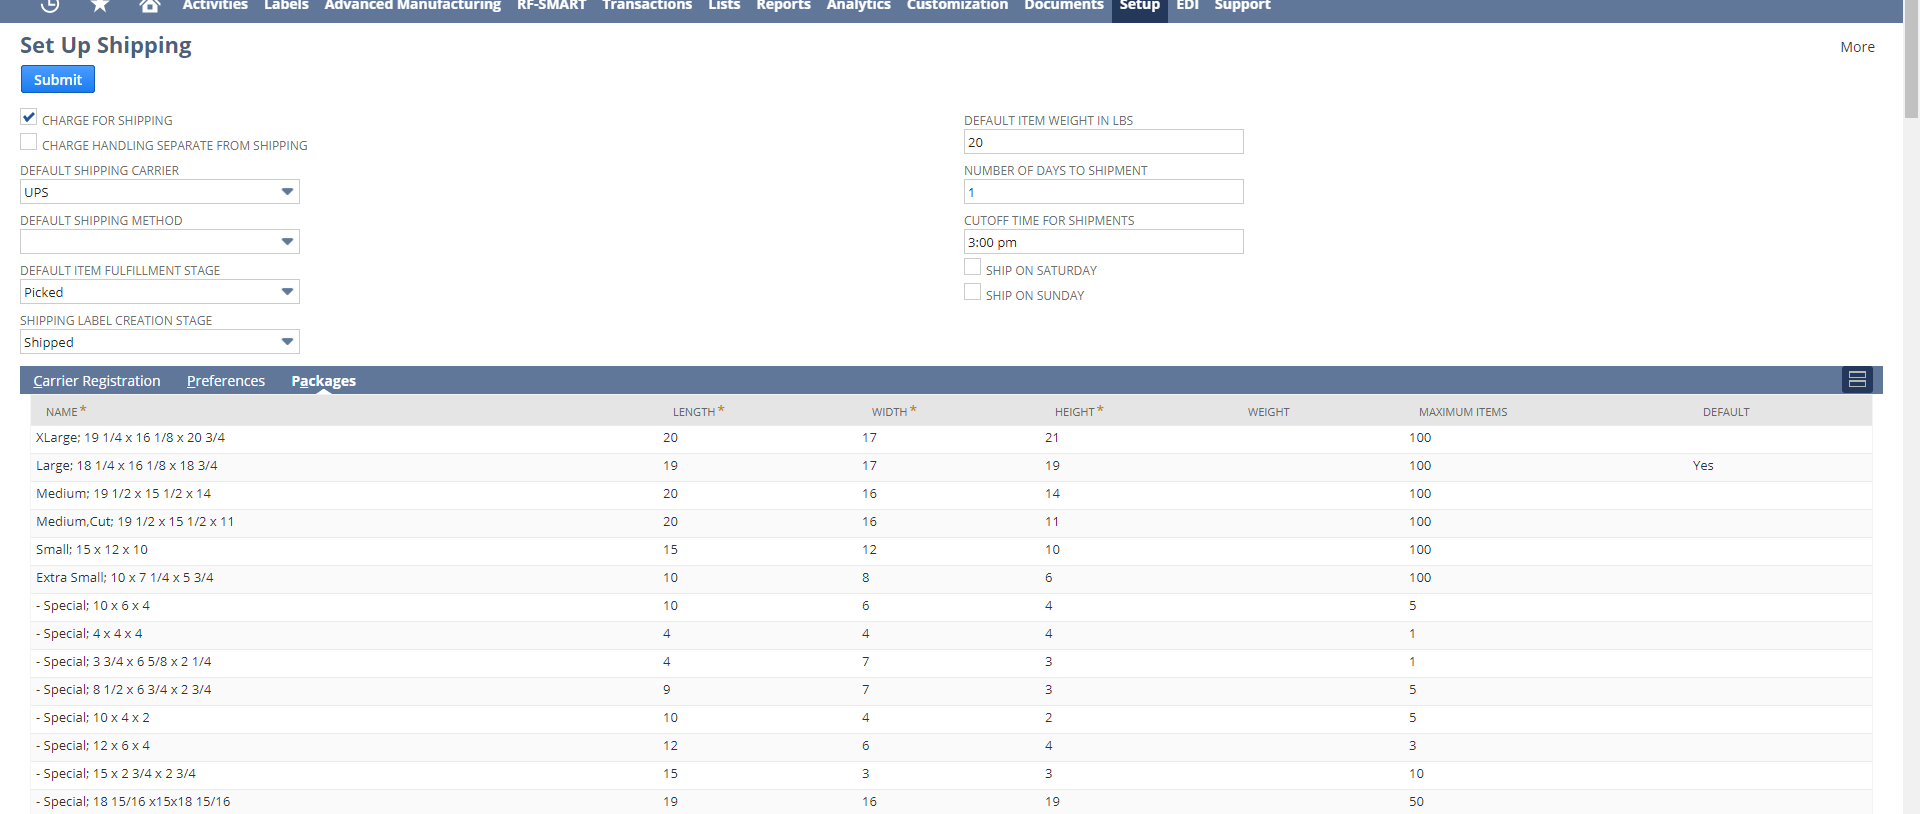Select row '- Special; 8 1/2 x 6 3/4 x 2 3/4'
1920x814 pixels.
pos(951,690)
